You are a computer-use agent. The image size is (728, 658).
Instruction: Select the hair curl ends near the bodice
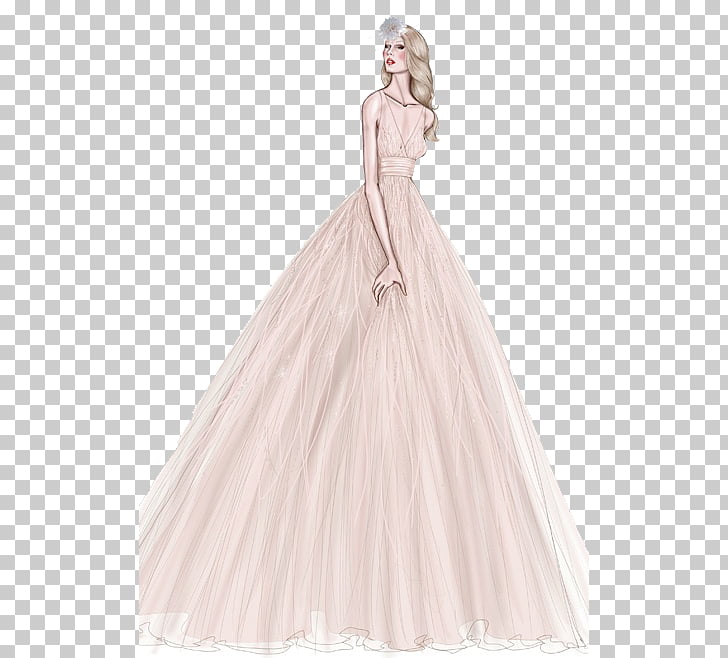tap(431, 130)
